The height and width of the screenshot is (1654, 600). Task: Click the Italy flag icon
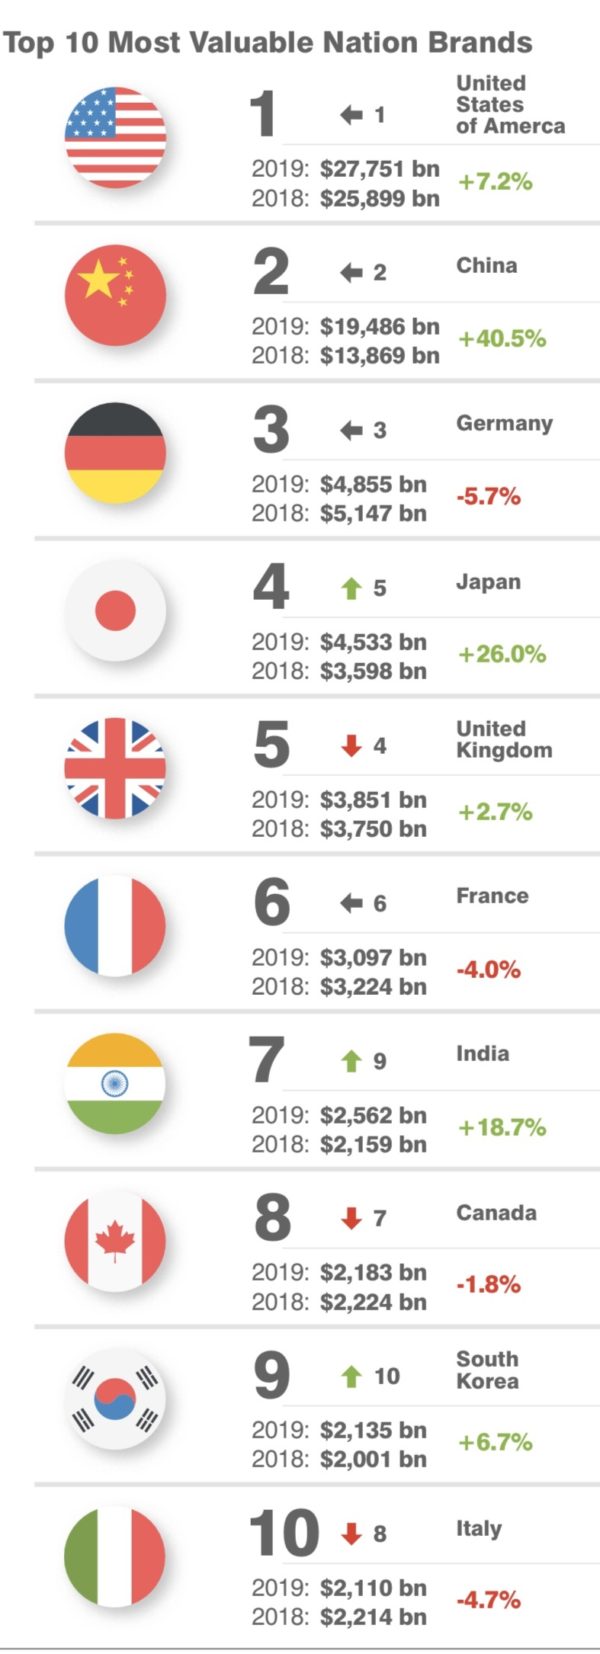115,1556
